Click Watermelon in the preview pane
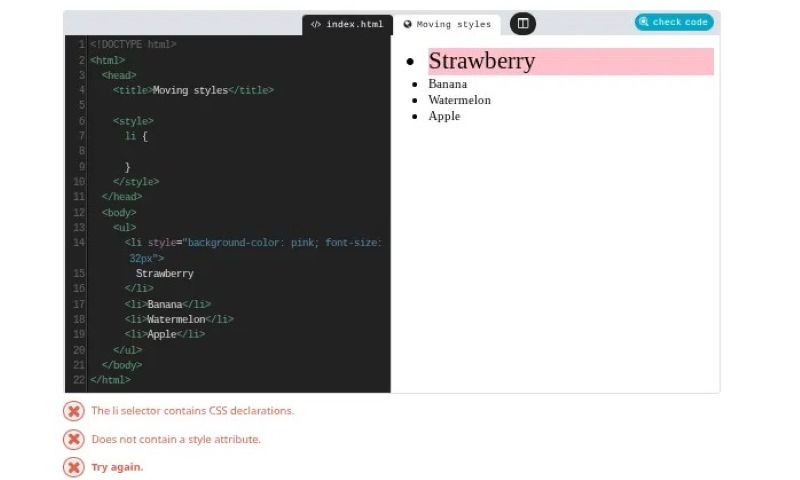Screen dimensions: 800x480 459,100
